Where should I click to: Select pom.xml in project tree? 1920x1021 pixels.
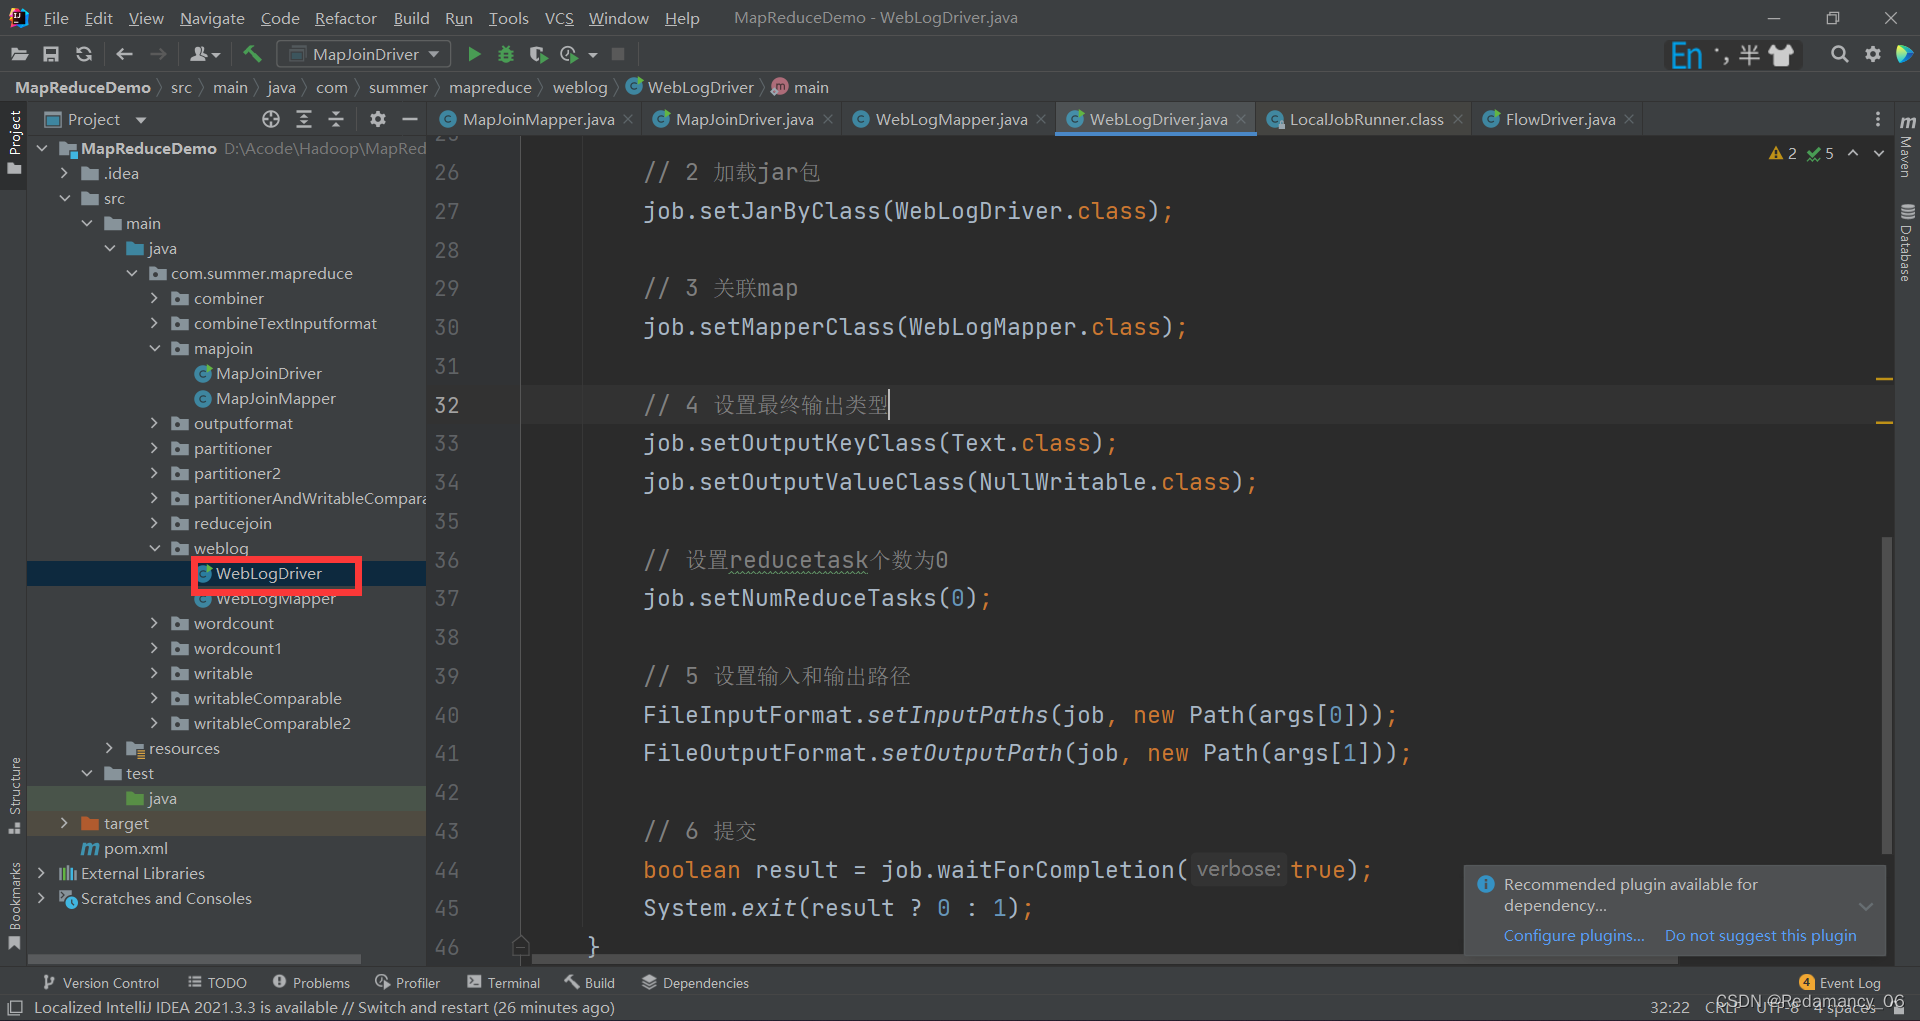135,848
